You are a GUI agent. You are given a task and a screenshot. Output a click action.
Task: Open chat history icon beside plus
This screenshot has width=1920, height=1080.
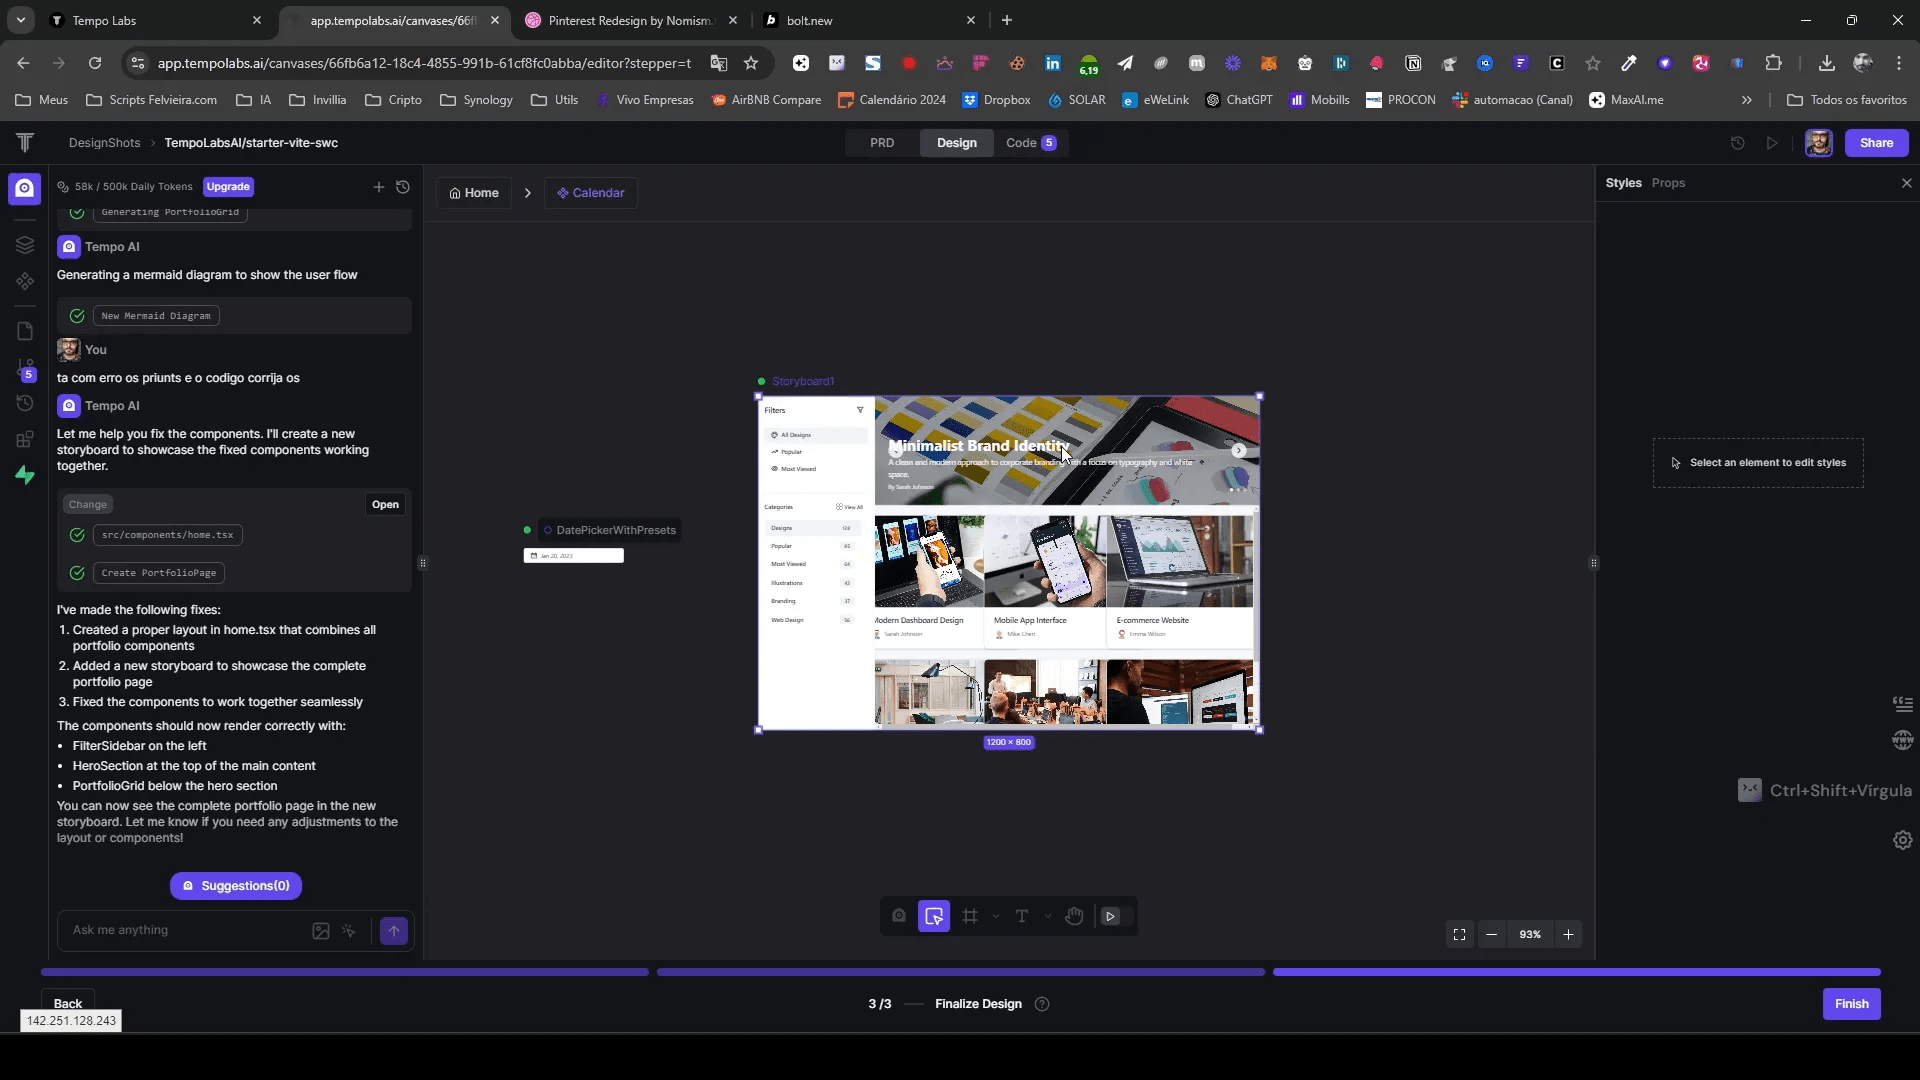point(403,187)
